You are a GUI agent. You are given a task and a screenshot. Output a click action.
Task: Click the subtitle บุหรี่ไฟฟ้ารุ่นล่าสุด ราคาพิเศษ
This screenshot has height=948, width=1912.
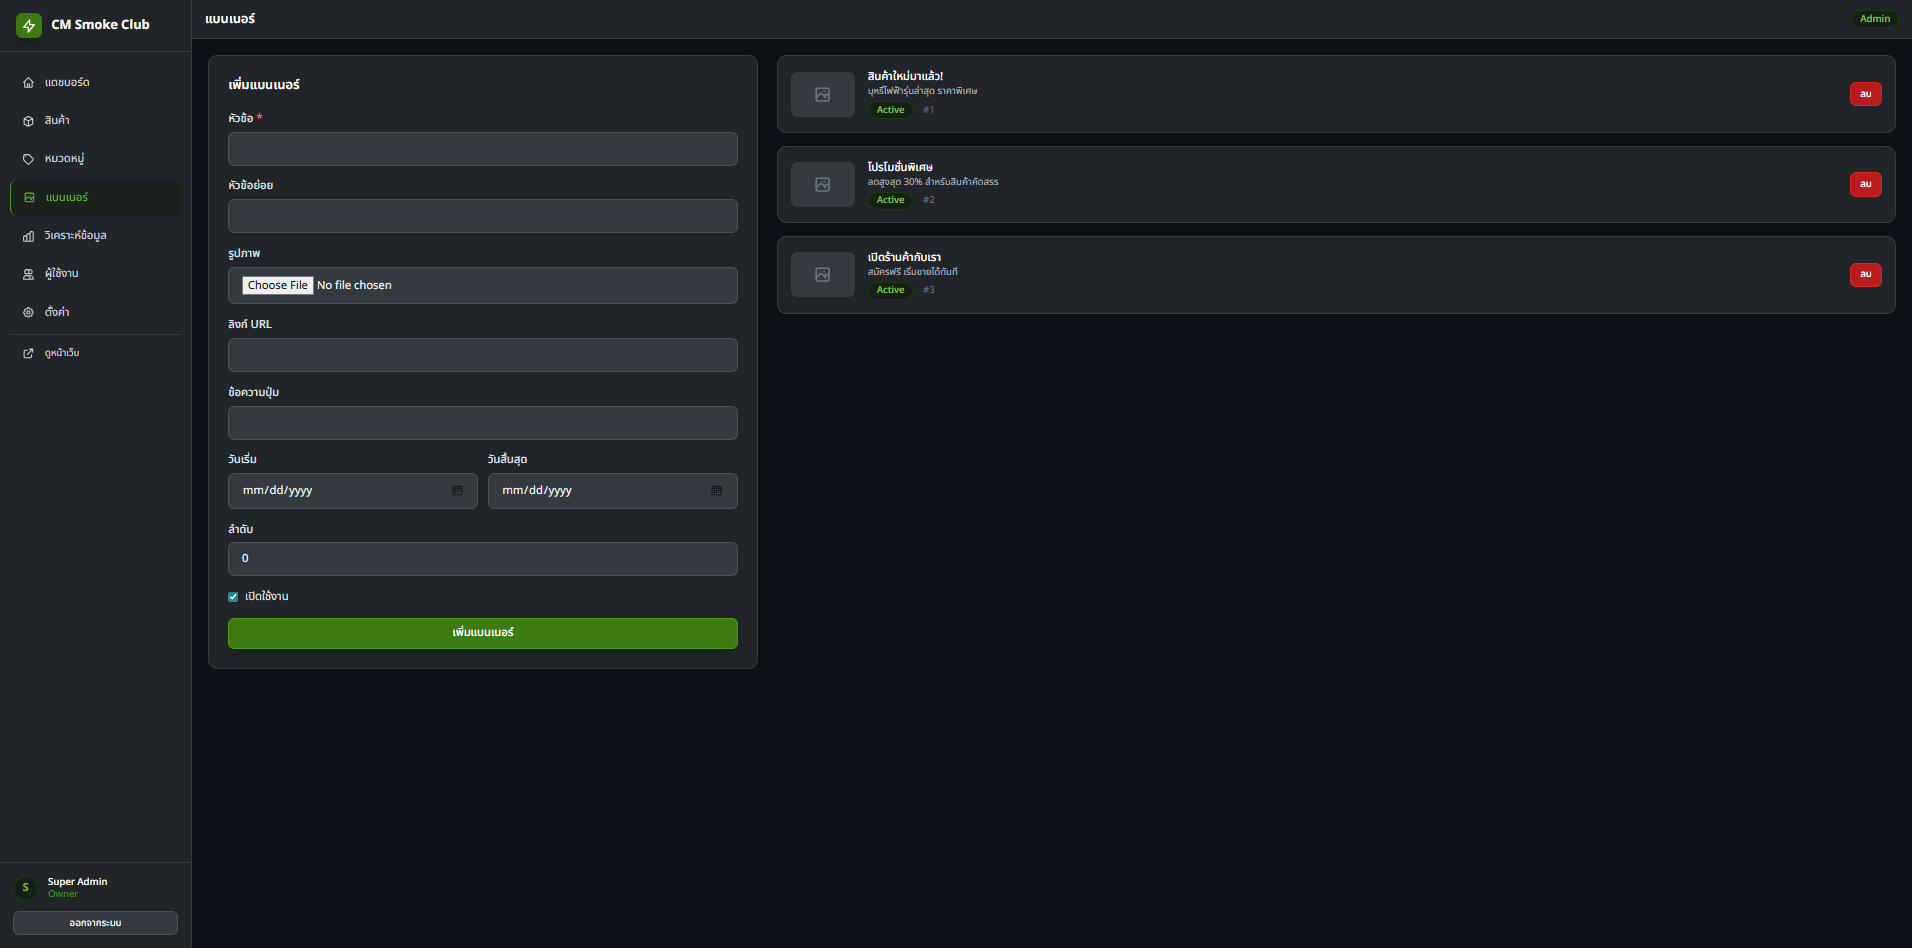coord(922,91)
